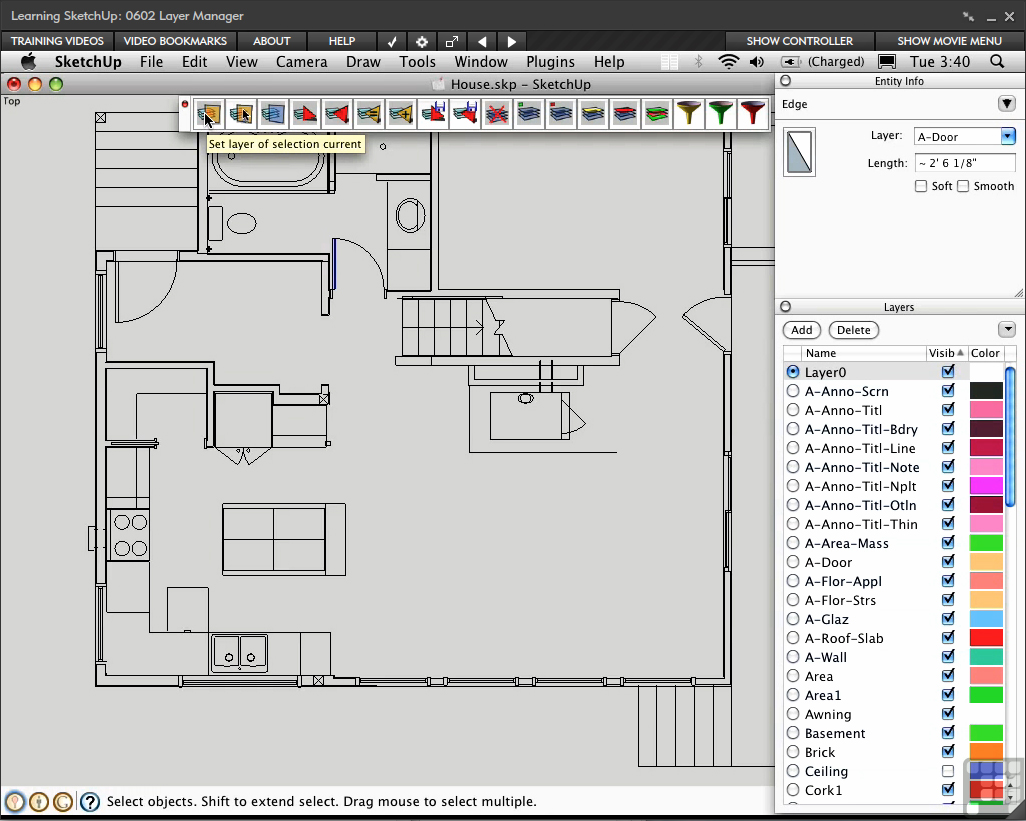Select the A-Wall layer radio button
Screen dimensions: 1026x821
tap(793, 657)
